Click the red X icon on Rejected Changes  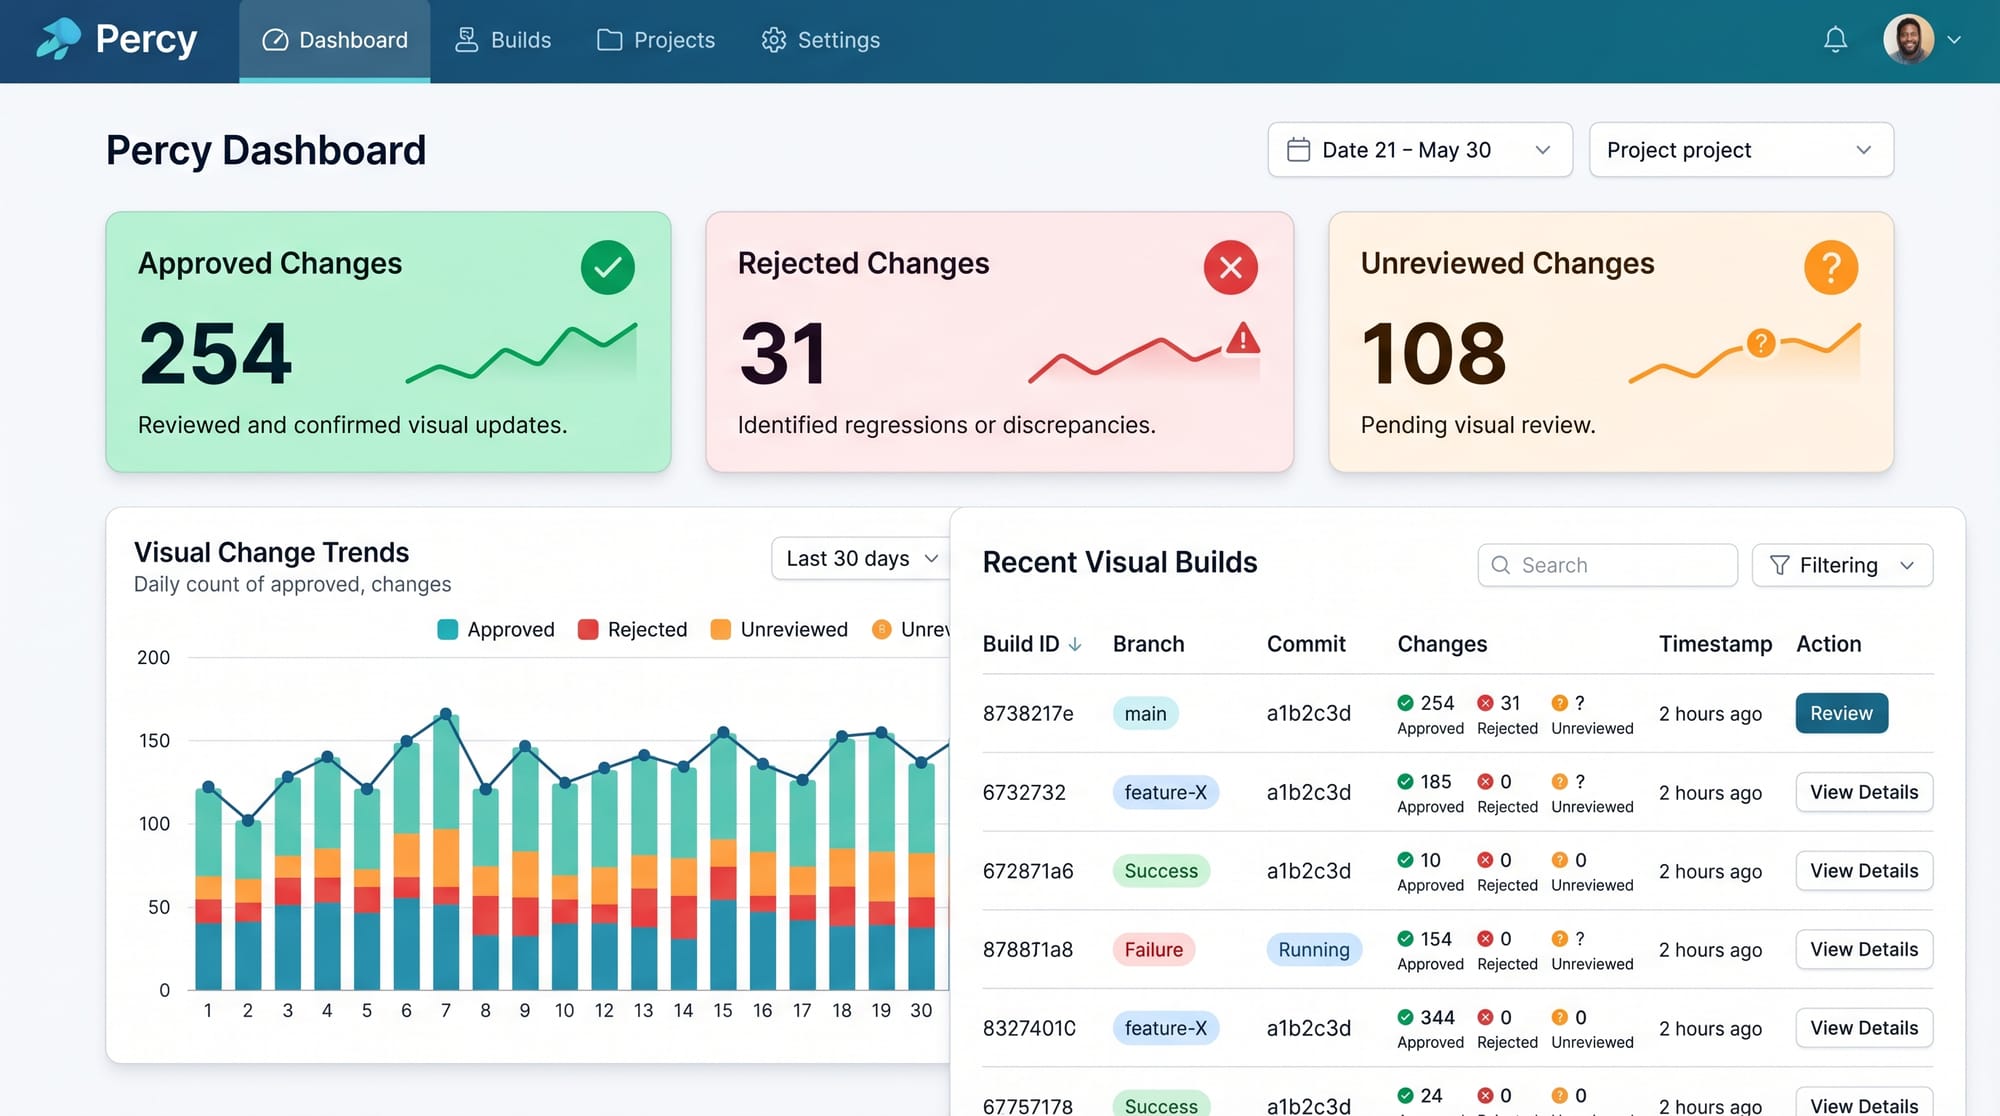1230,267
